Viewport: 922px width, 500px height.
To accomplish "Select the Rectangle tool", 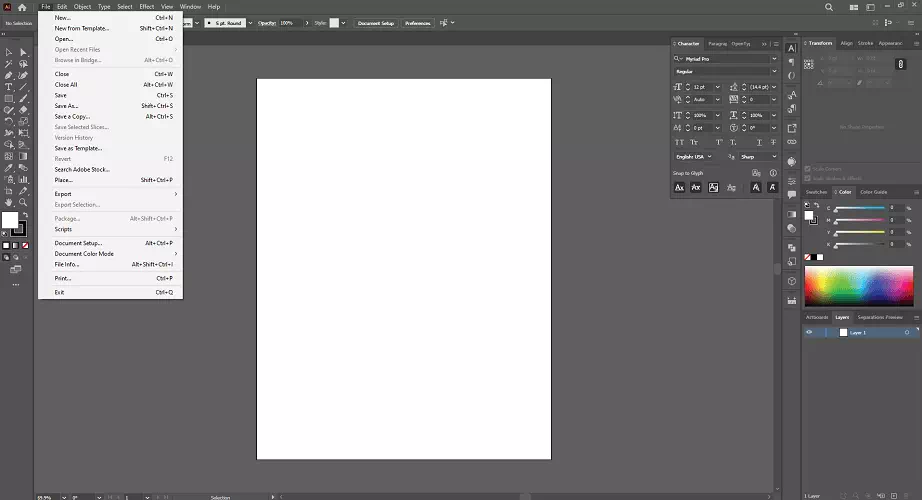I will pos(9,99).
